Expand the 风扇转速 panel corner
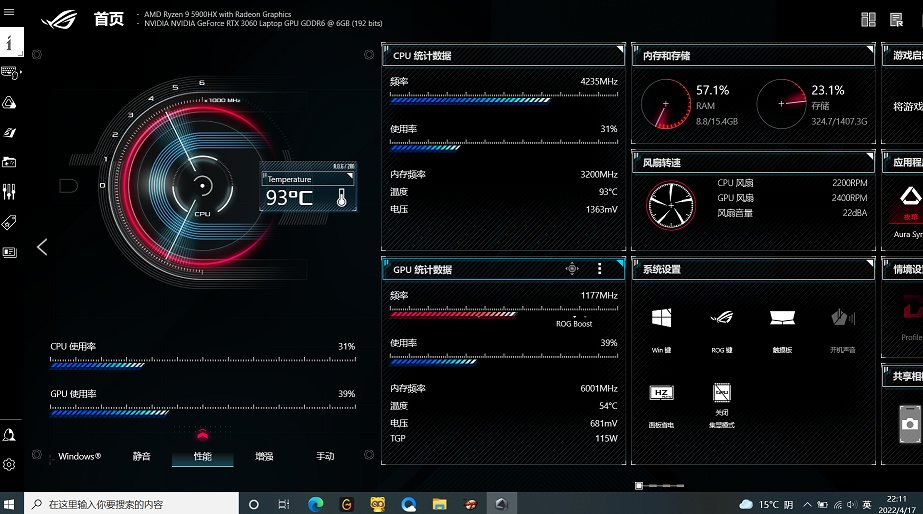Screen dimensions: 923x514 tap(870, 156)
